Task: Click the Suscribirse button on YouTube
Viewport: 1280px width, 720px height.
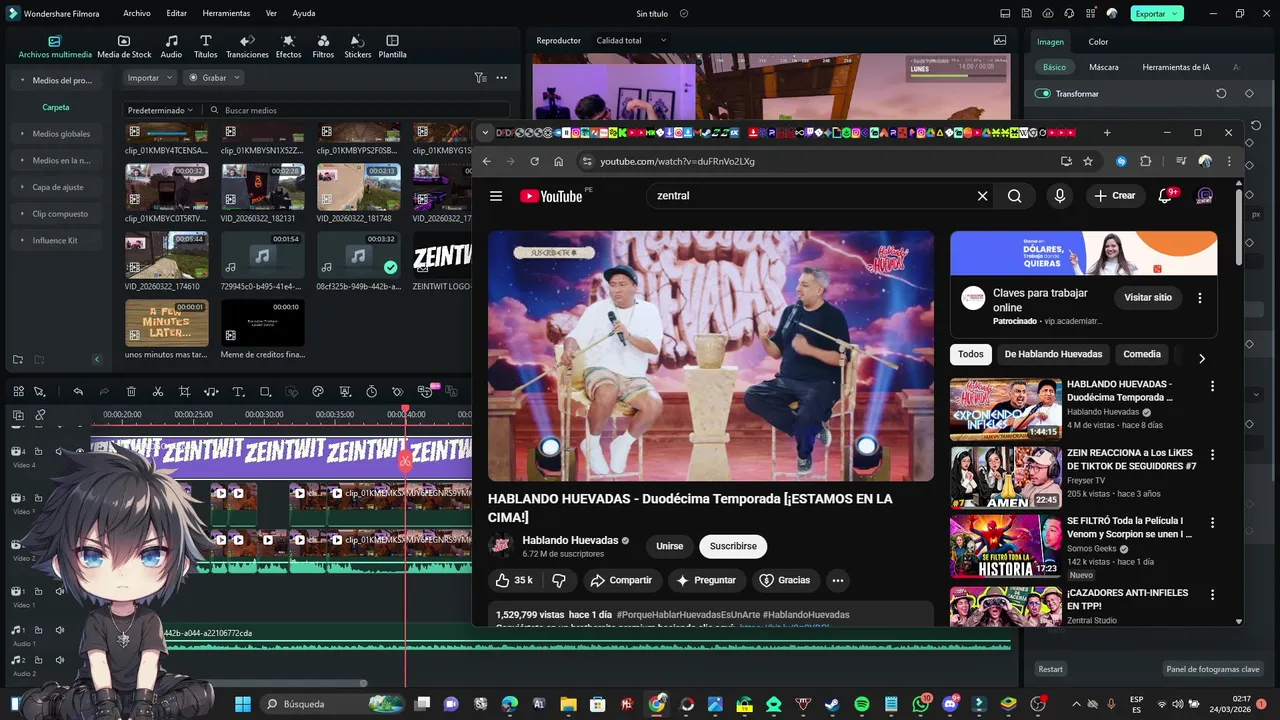Action: tap(733, 546)
